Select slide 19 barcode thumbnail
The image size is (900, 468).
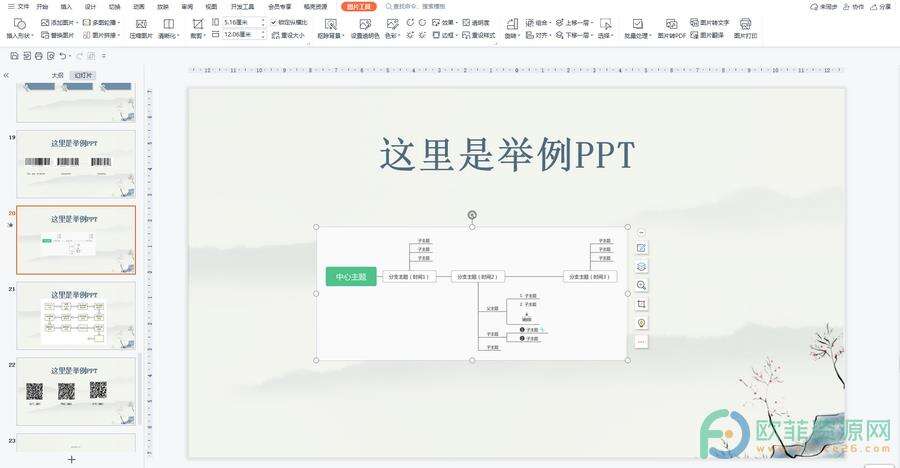coord(76,164)
